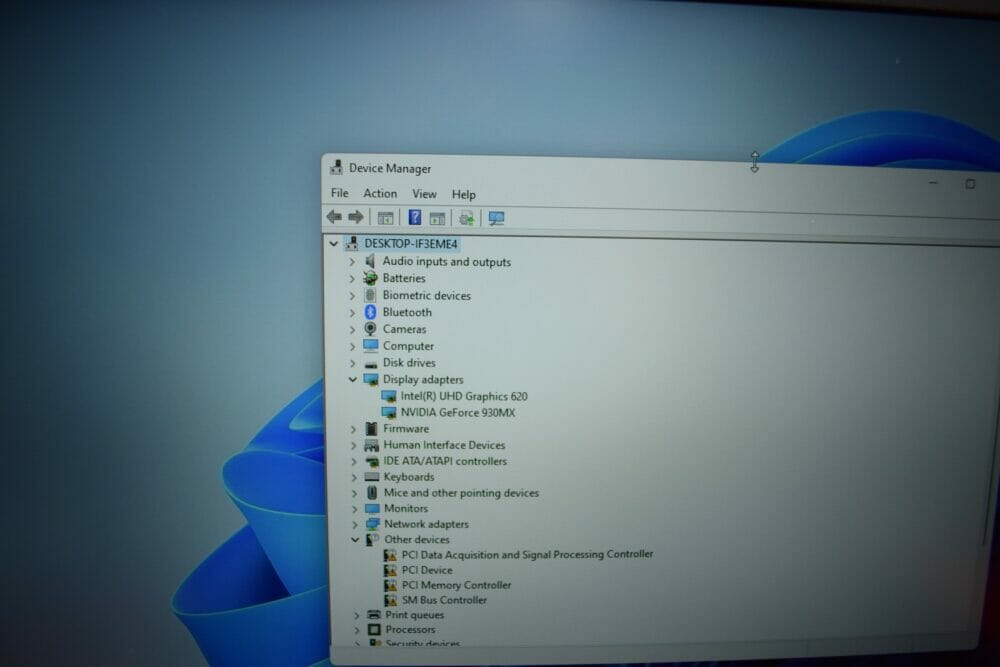Click the Device Manager title bar icon
This screenshot has width=1000, height=667.
(x=336, y=168)
